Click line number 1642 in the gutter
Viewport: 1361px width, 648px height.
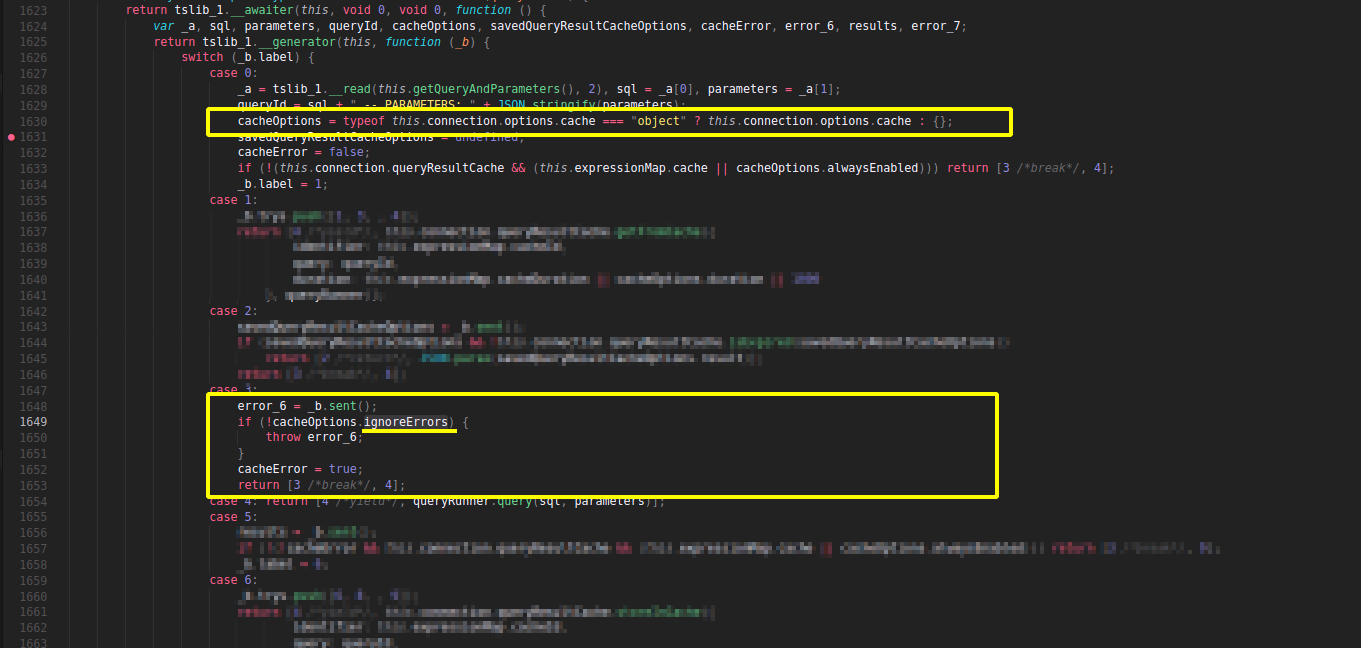click(x=33, y=311)
